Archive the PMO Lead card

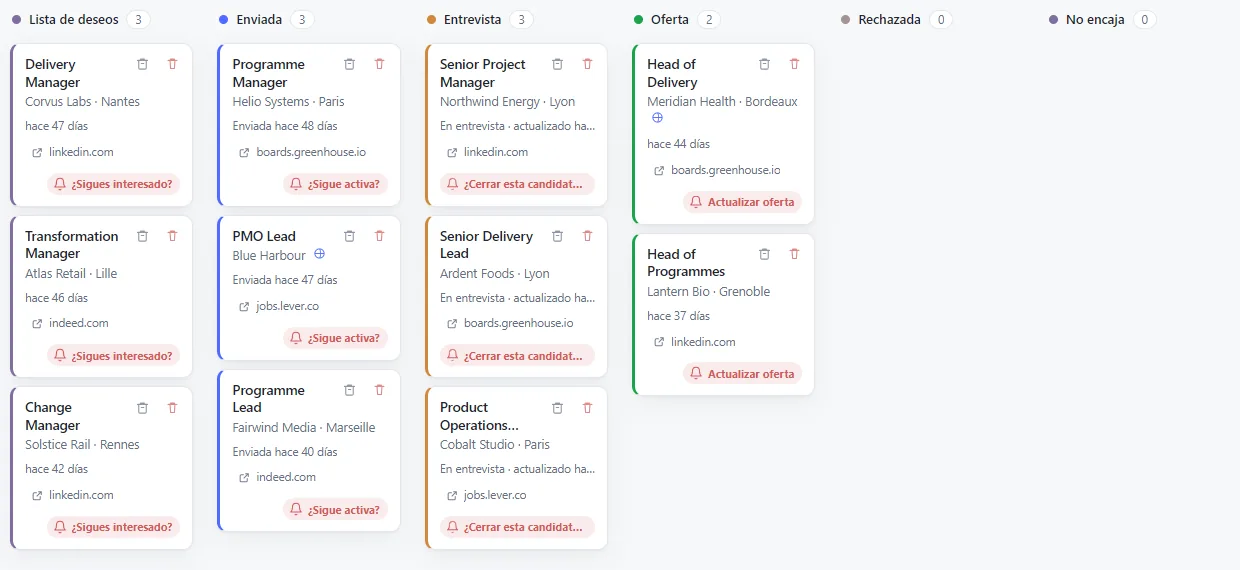[349, 236]
